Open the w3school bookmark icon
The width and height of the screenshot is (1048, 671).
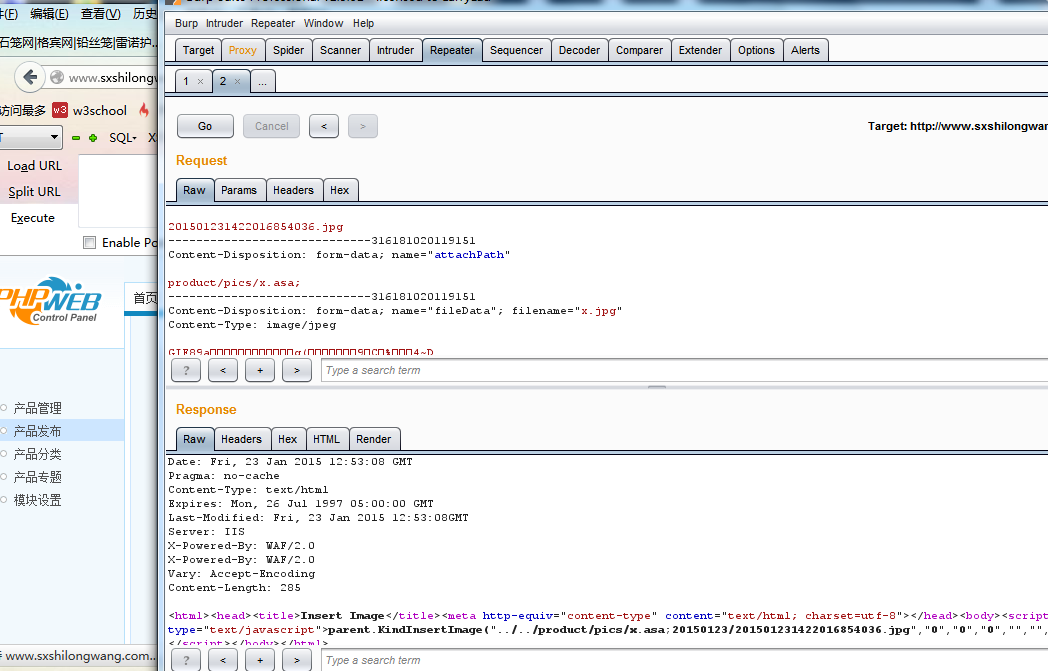(59, 110)
